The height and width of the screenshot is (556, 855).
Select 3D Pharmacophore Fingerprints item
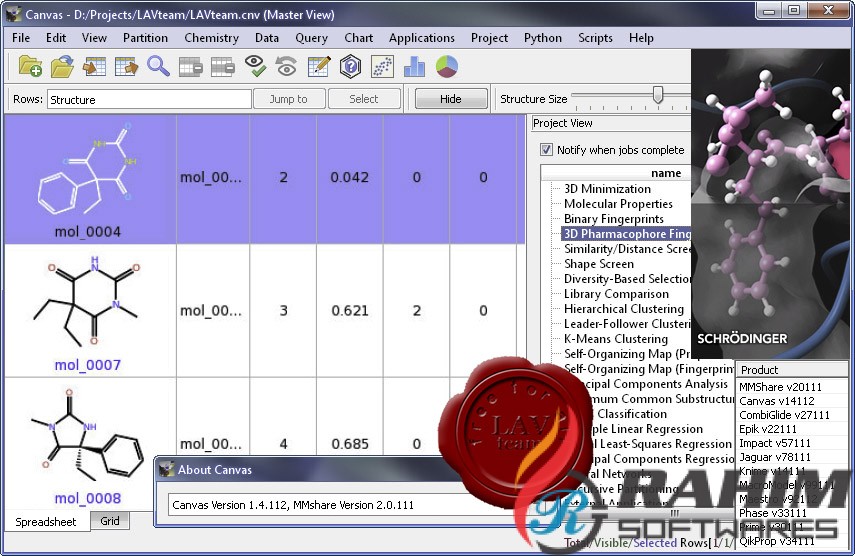pos(627,233)
